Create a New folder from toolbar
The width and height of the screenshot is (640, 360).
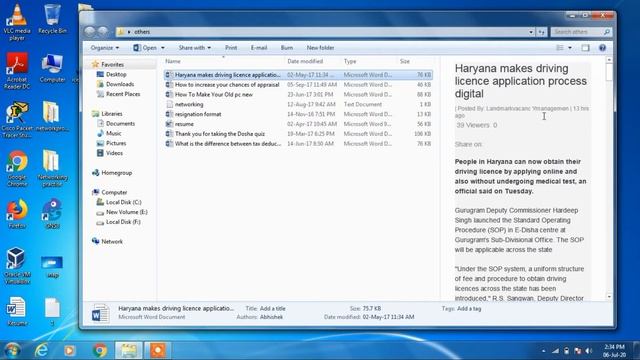(x=320, y=48)
